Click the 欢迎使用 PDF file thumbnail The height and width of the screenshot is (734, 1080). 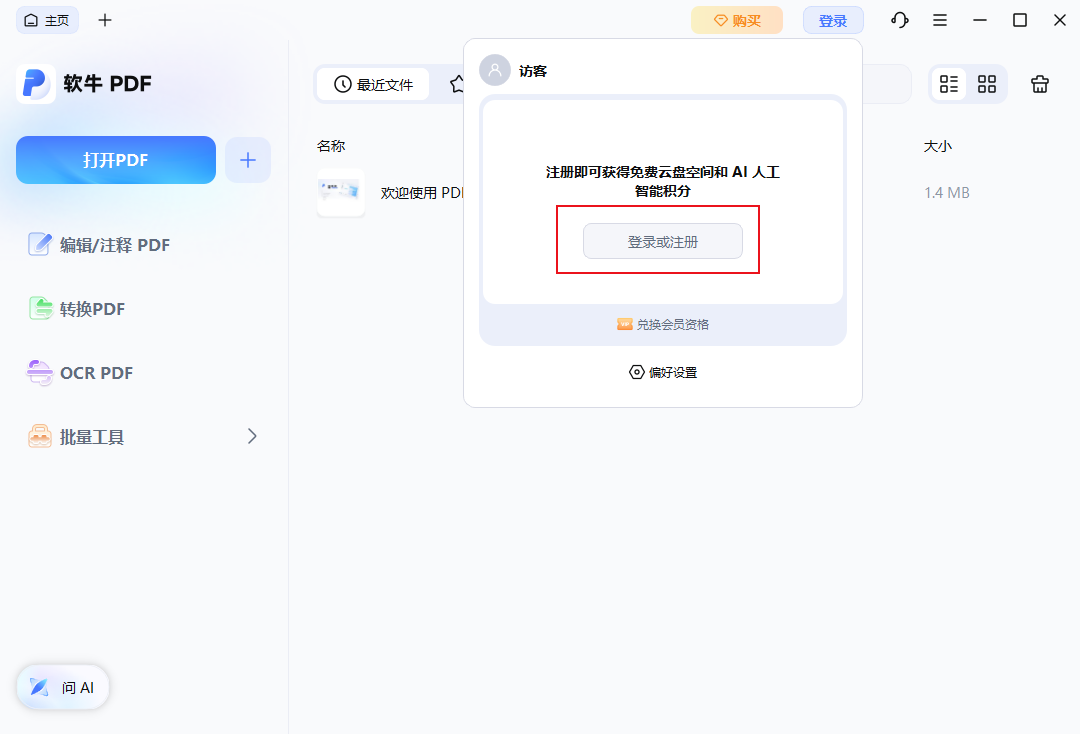[x=341, y=193]
